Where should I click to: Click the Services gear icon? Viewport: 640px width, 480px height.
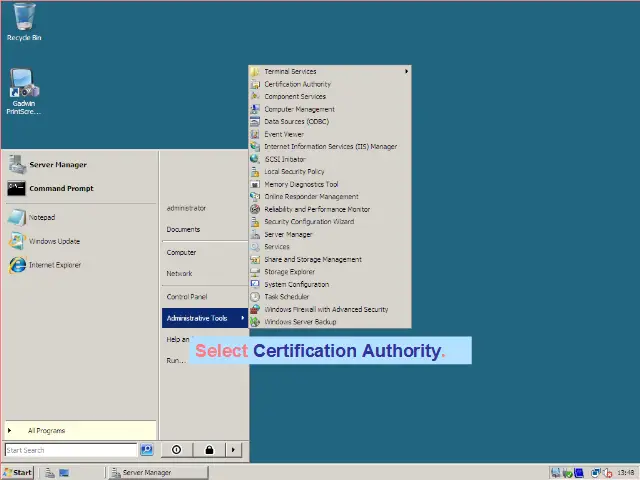[x=255, y=247]
